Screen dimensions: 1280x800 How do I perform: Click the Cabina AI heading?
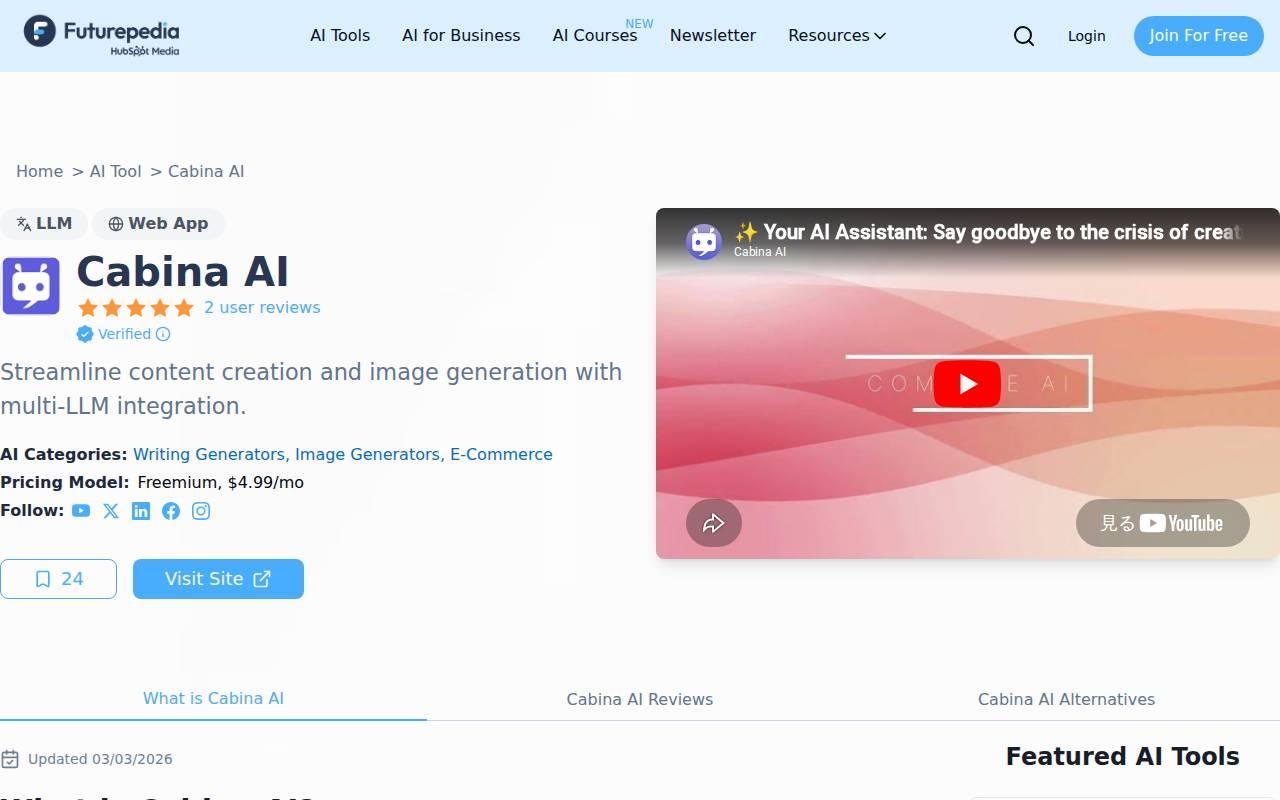[183, 271]
